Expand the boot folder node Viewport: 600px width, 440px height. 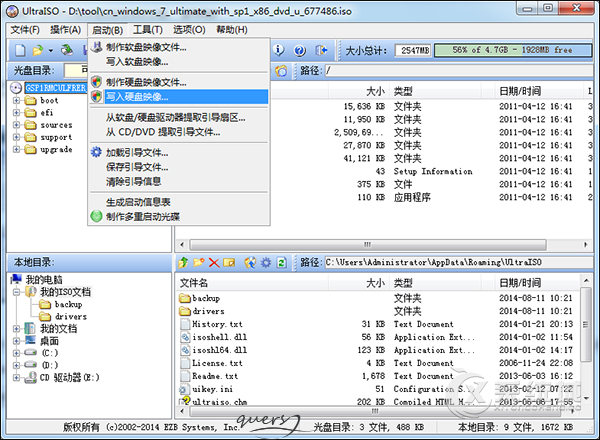tap(16, 101)
